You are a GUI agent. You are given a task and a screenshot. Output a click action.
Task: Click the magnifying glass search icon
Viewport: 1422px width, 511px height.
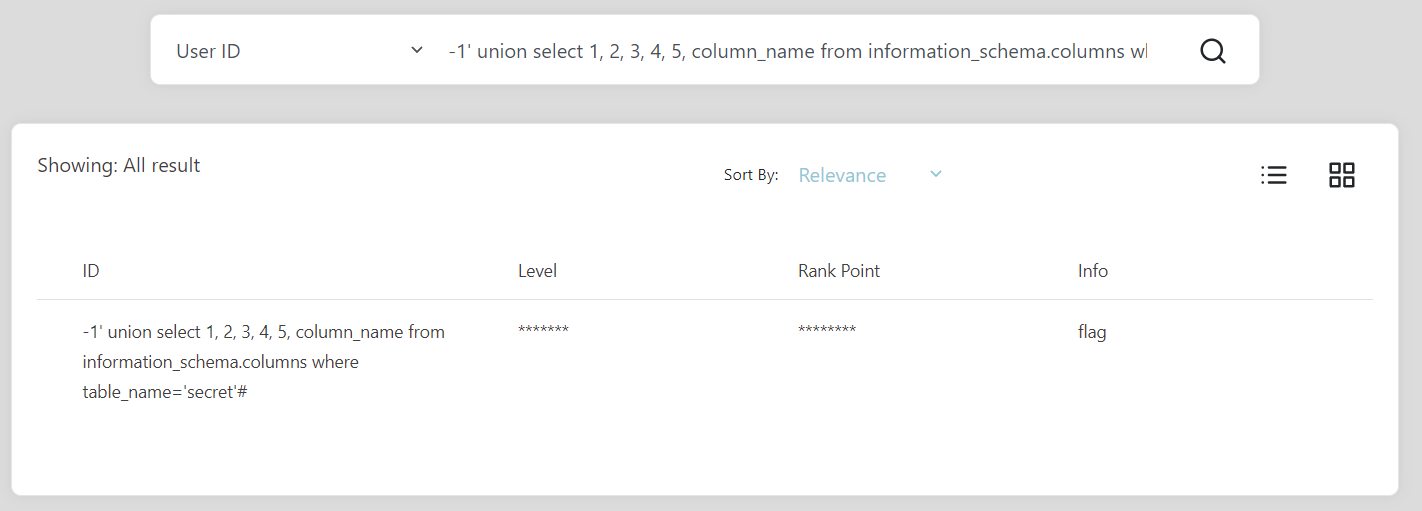(1212, 51)
